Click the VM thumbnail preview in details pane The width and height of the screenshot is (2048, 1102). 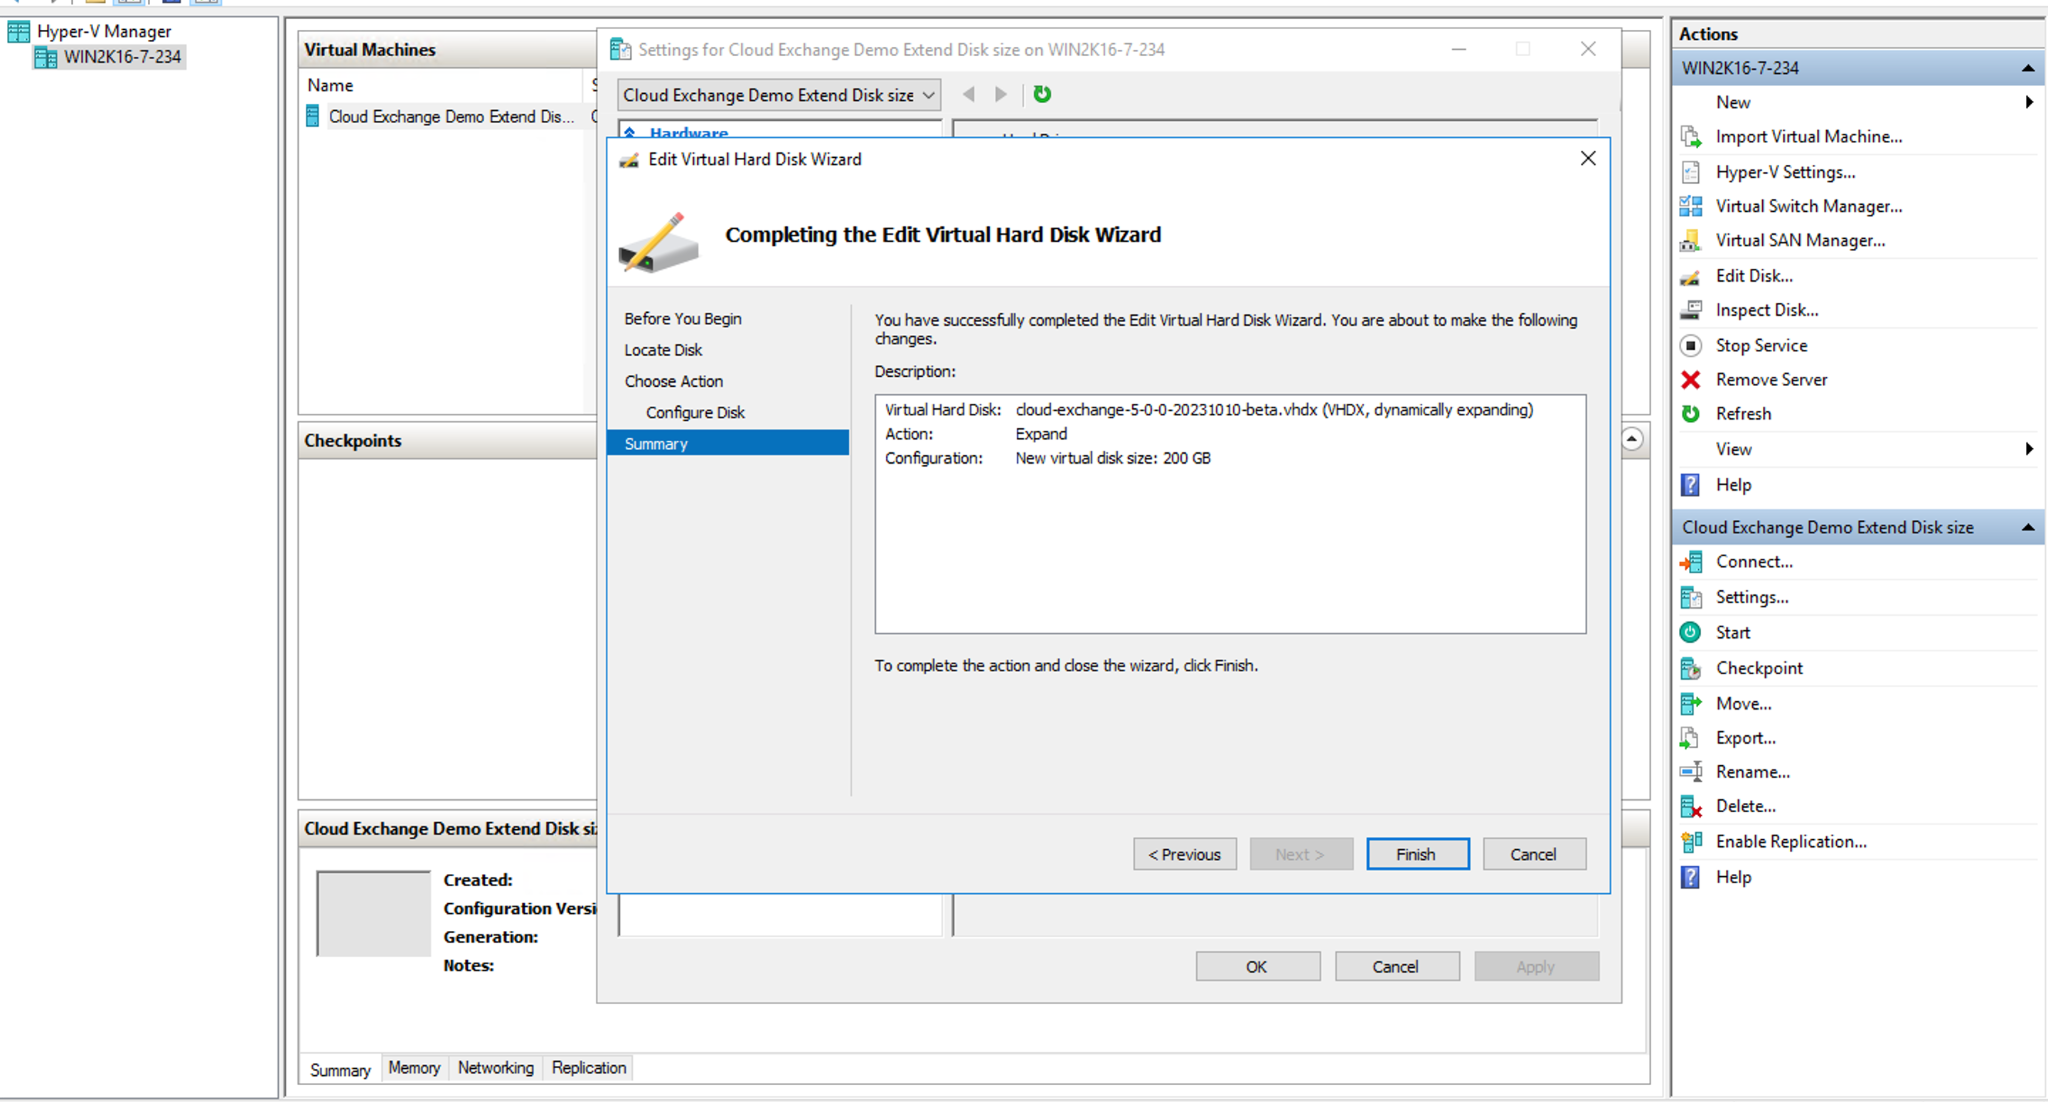[x=373, y=914]
